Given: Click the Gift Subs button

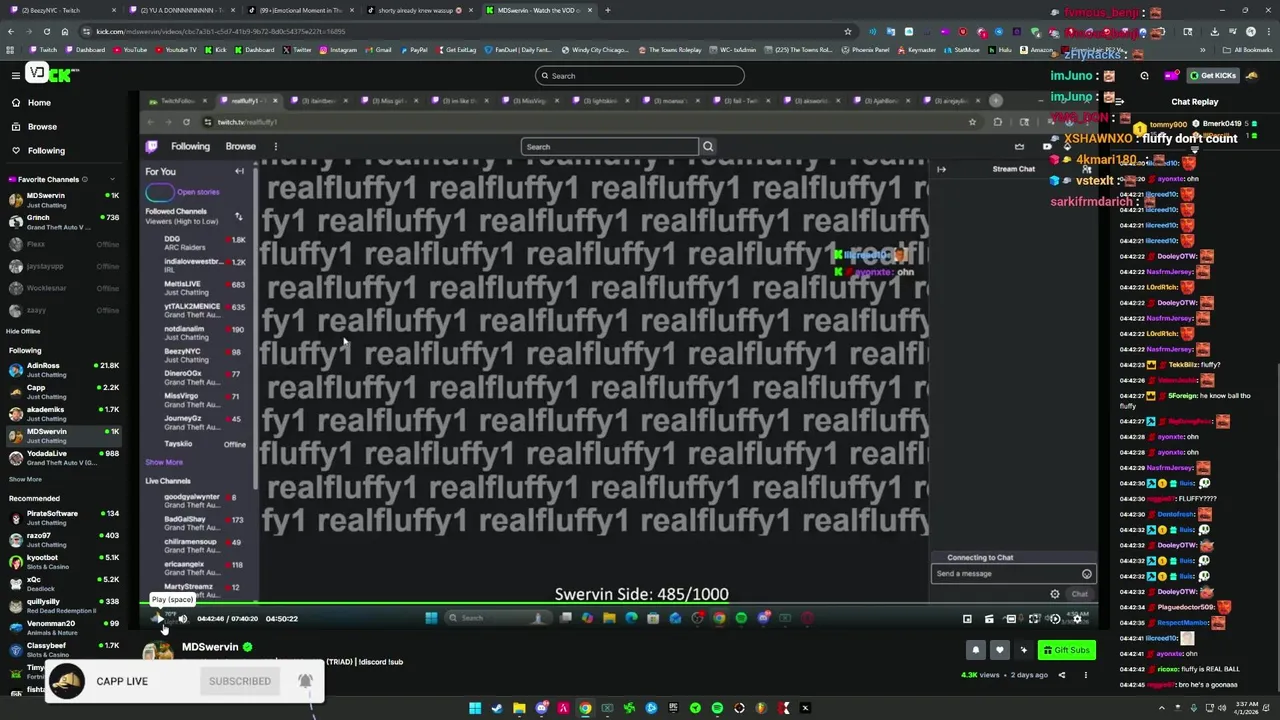Looking at the screenshot, I should [x=1066, y=650].
